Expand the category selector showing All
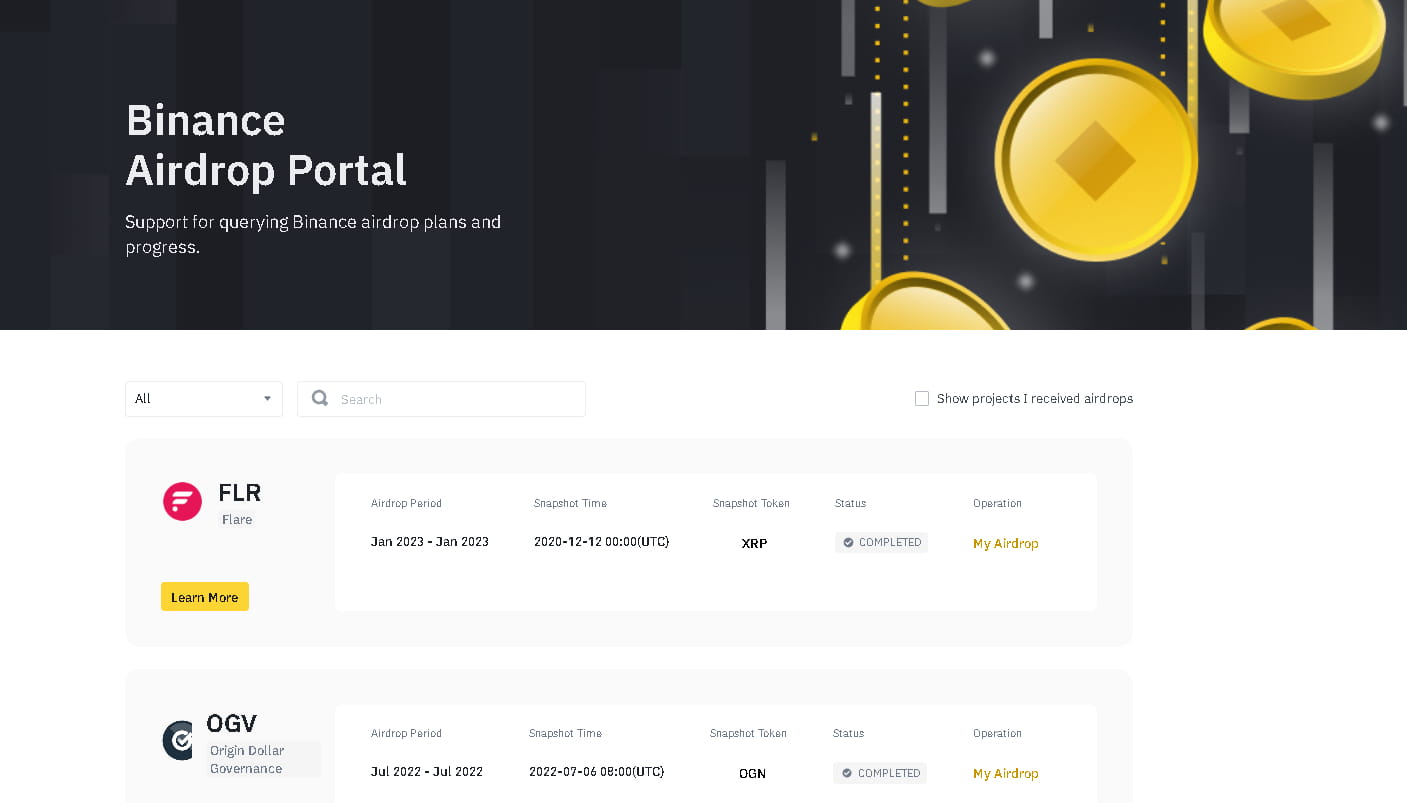 pos(204,398)
